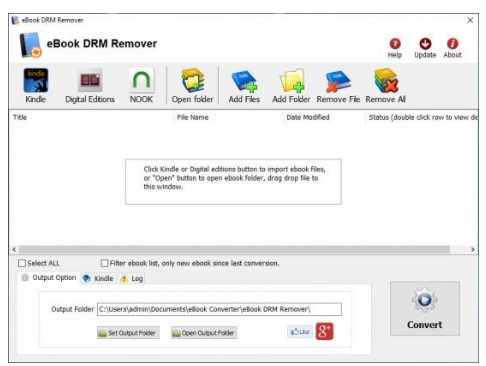Sort by File Name column header
This screenshot has height=366, width=486.
point(228,117)
